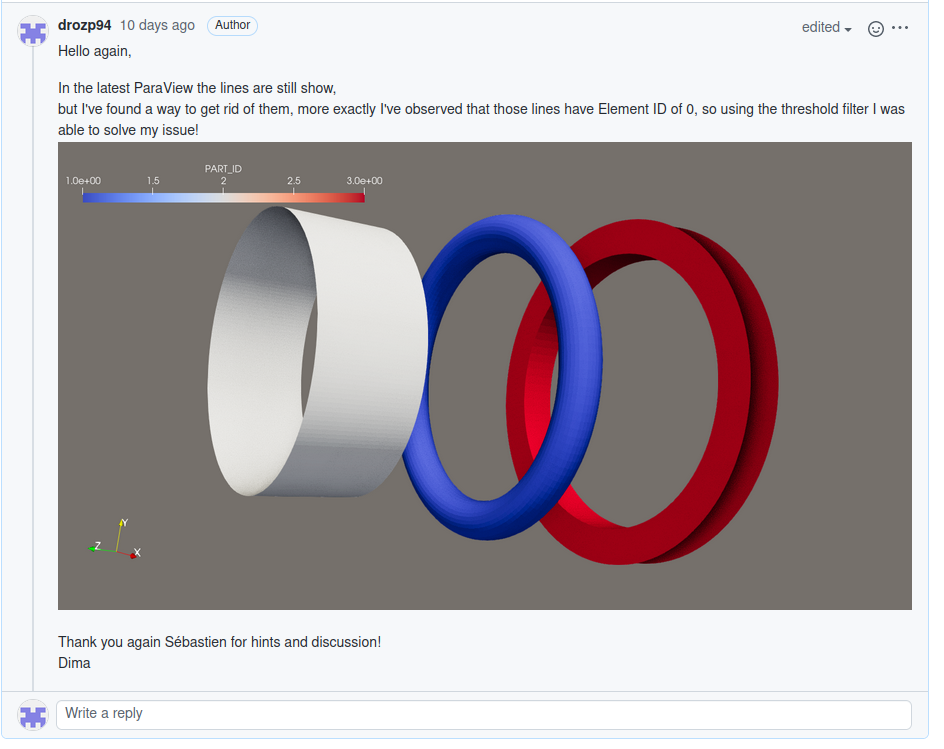Open drozp94's avatar at the post header
Screen dimensions: 944x749
pos(33,31)
